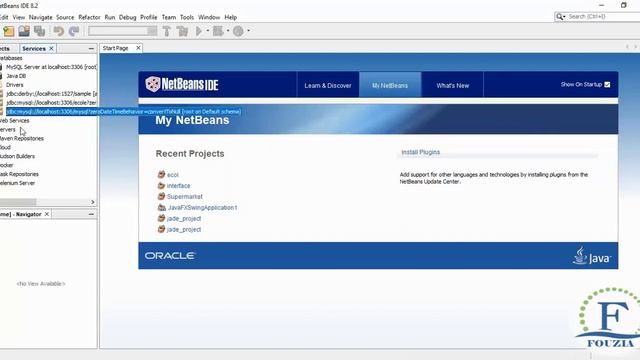Open the Help menu
The width and height of the screenshot is (640, 360).
[x=231, y=17]
